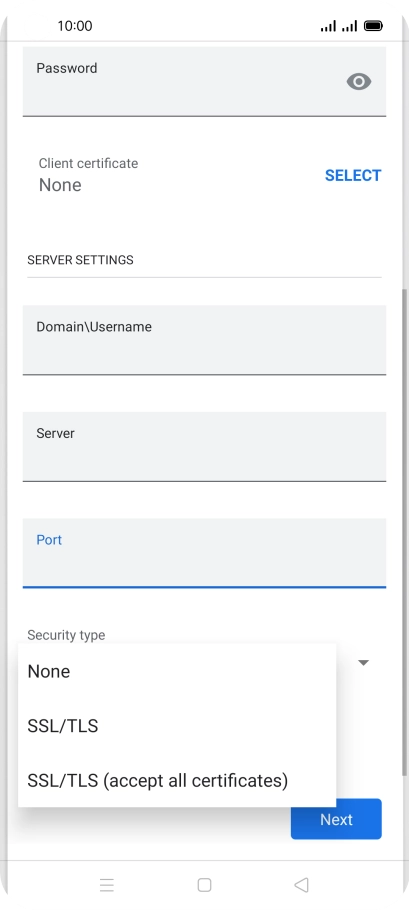Toggle password visibility eye icon
Screen dimensions: 409x910
(359, 82)
